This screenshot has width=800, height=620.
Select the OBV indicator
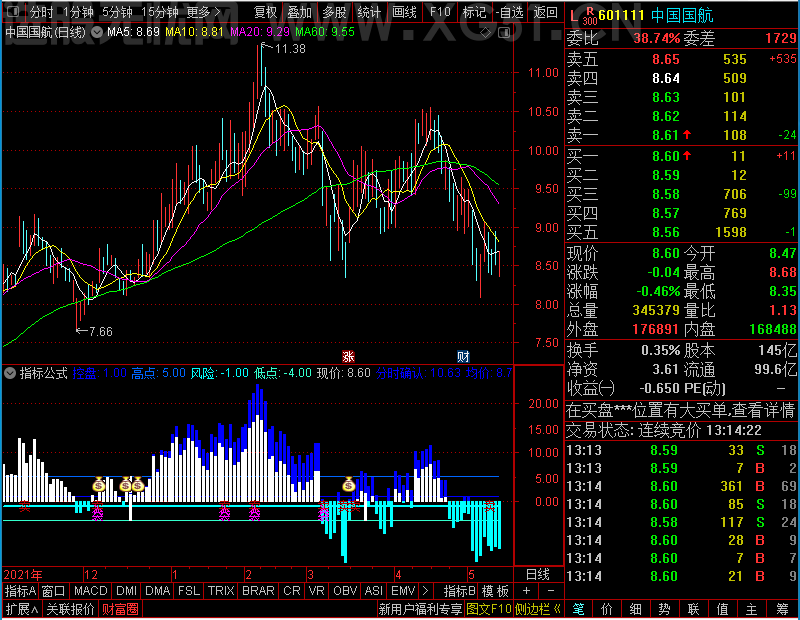[345, 591]
